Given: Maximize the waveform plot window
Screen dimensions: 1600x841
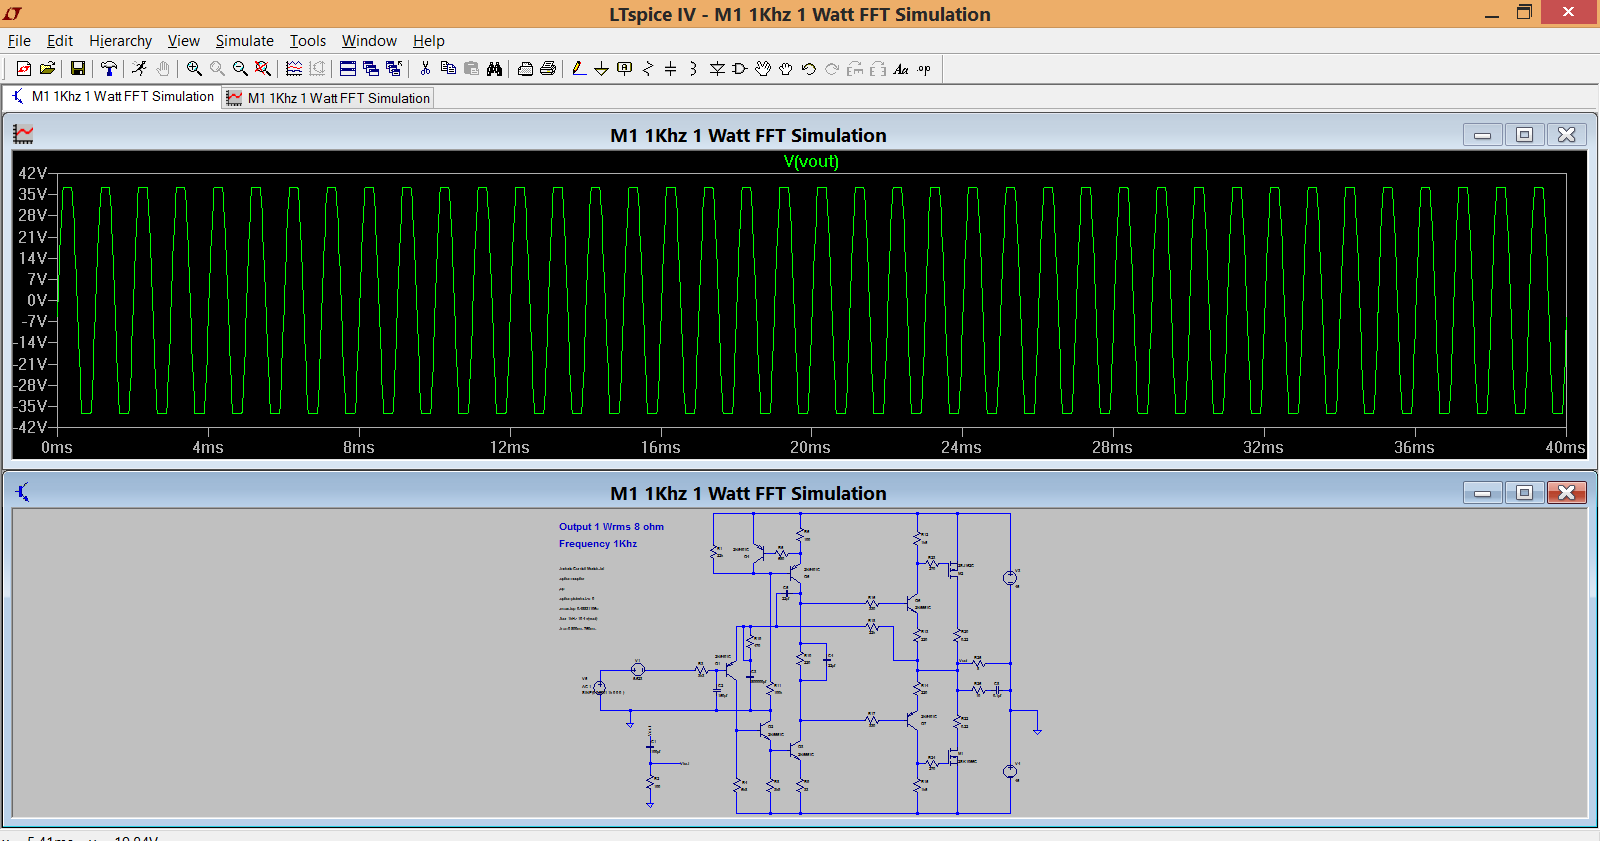Looking at the screenshot, I should pyautogui.click(x=1524, y=134).
